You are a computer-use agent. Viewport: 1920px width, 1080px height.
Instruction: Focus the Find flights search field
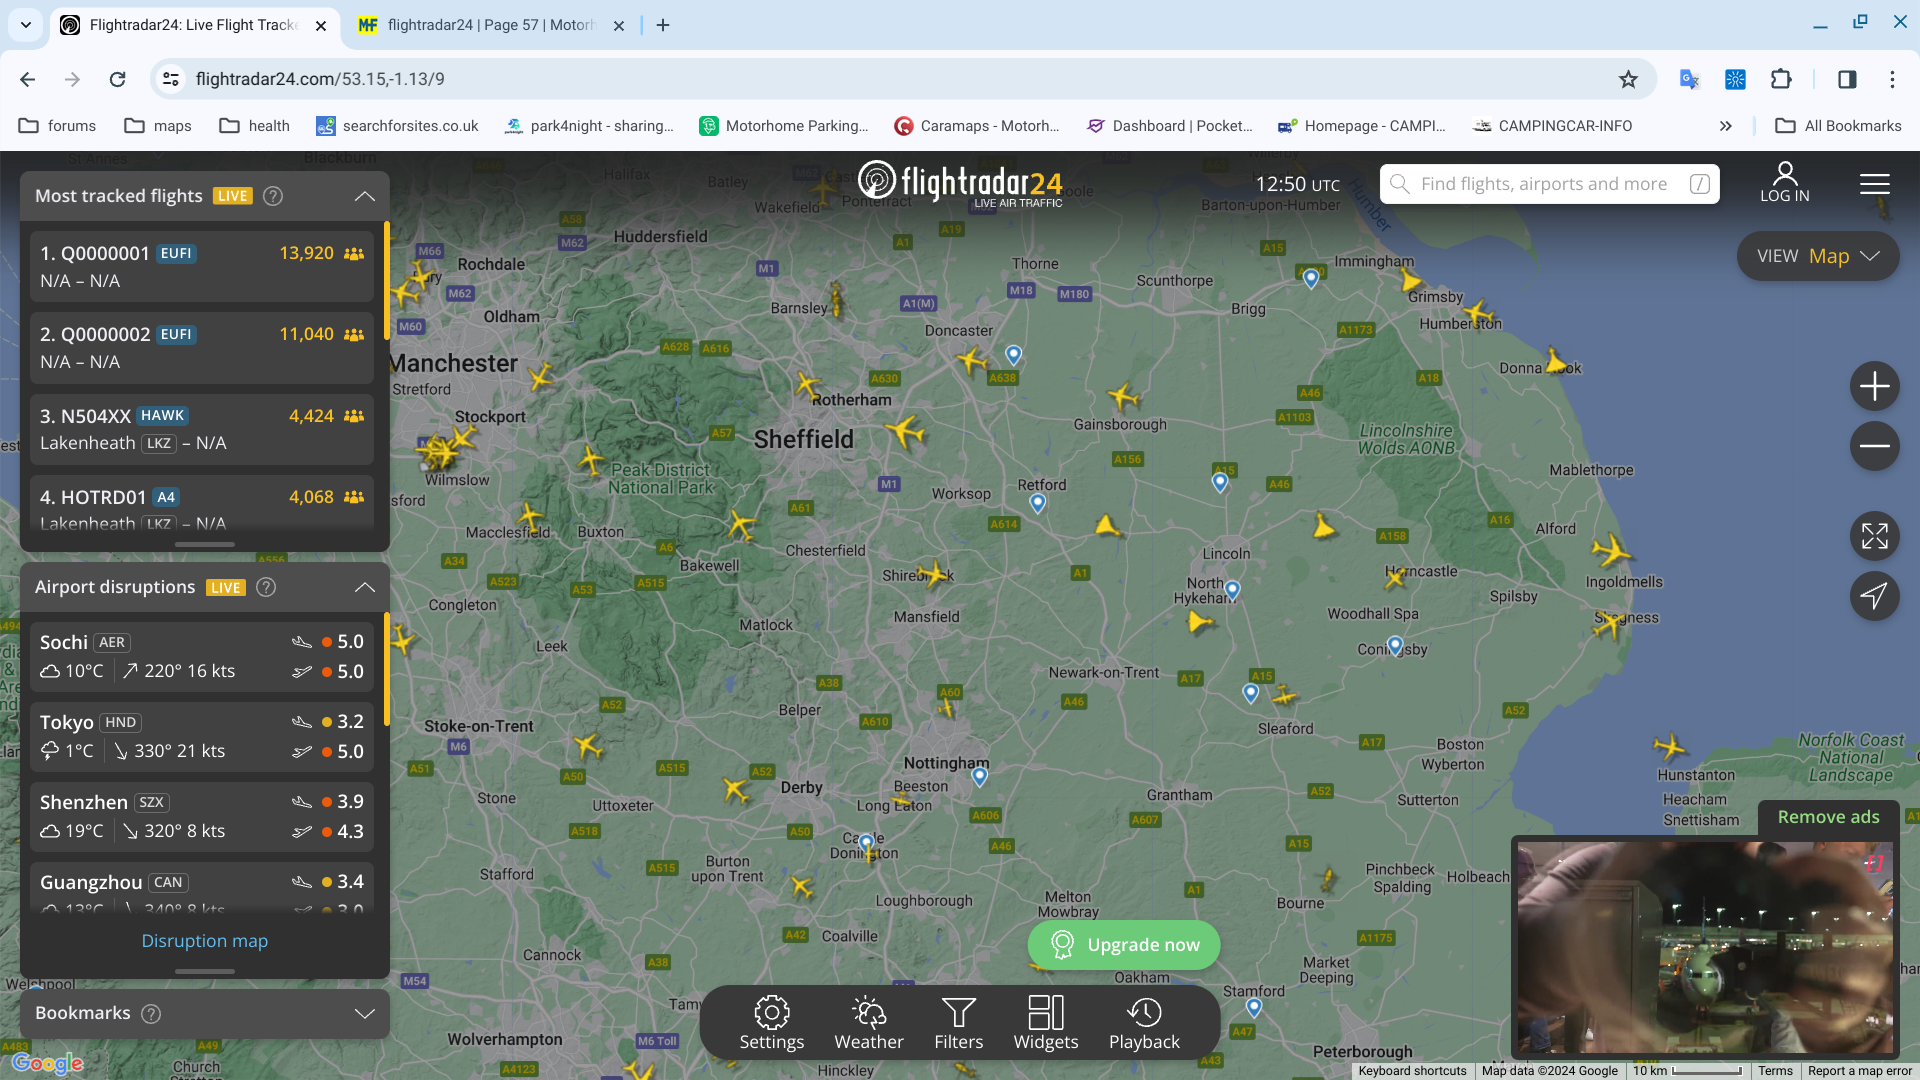1549,184
